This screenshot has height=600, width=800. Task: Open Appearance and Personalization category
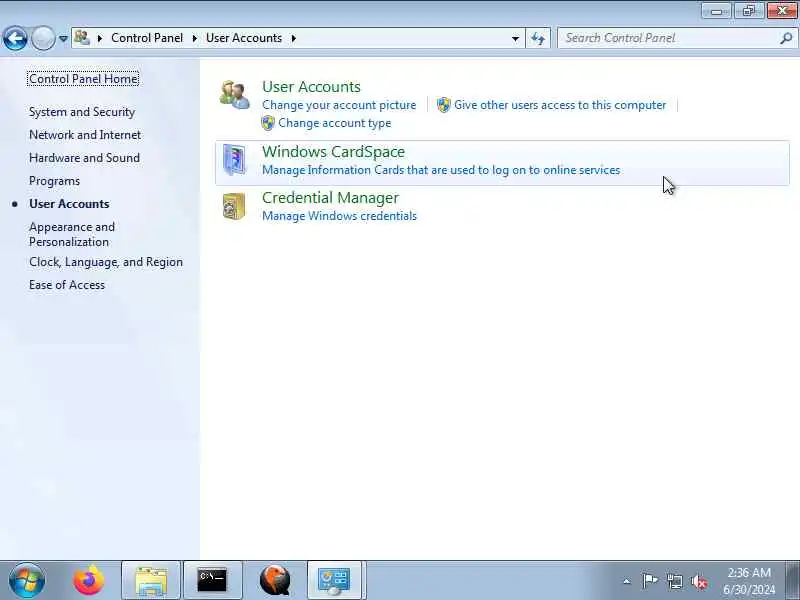point(72,234)
